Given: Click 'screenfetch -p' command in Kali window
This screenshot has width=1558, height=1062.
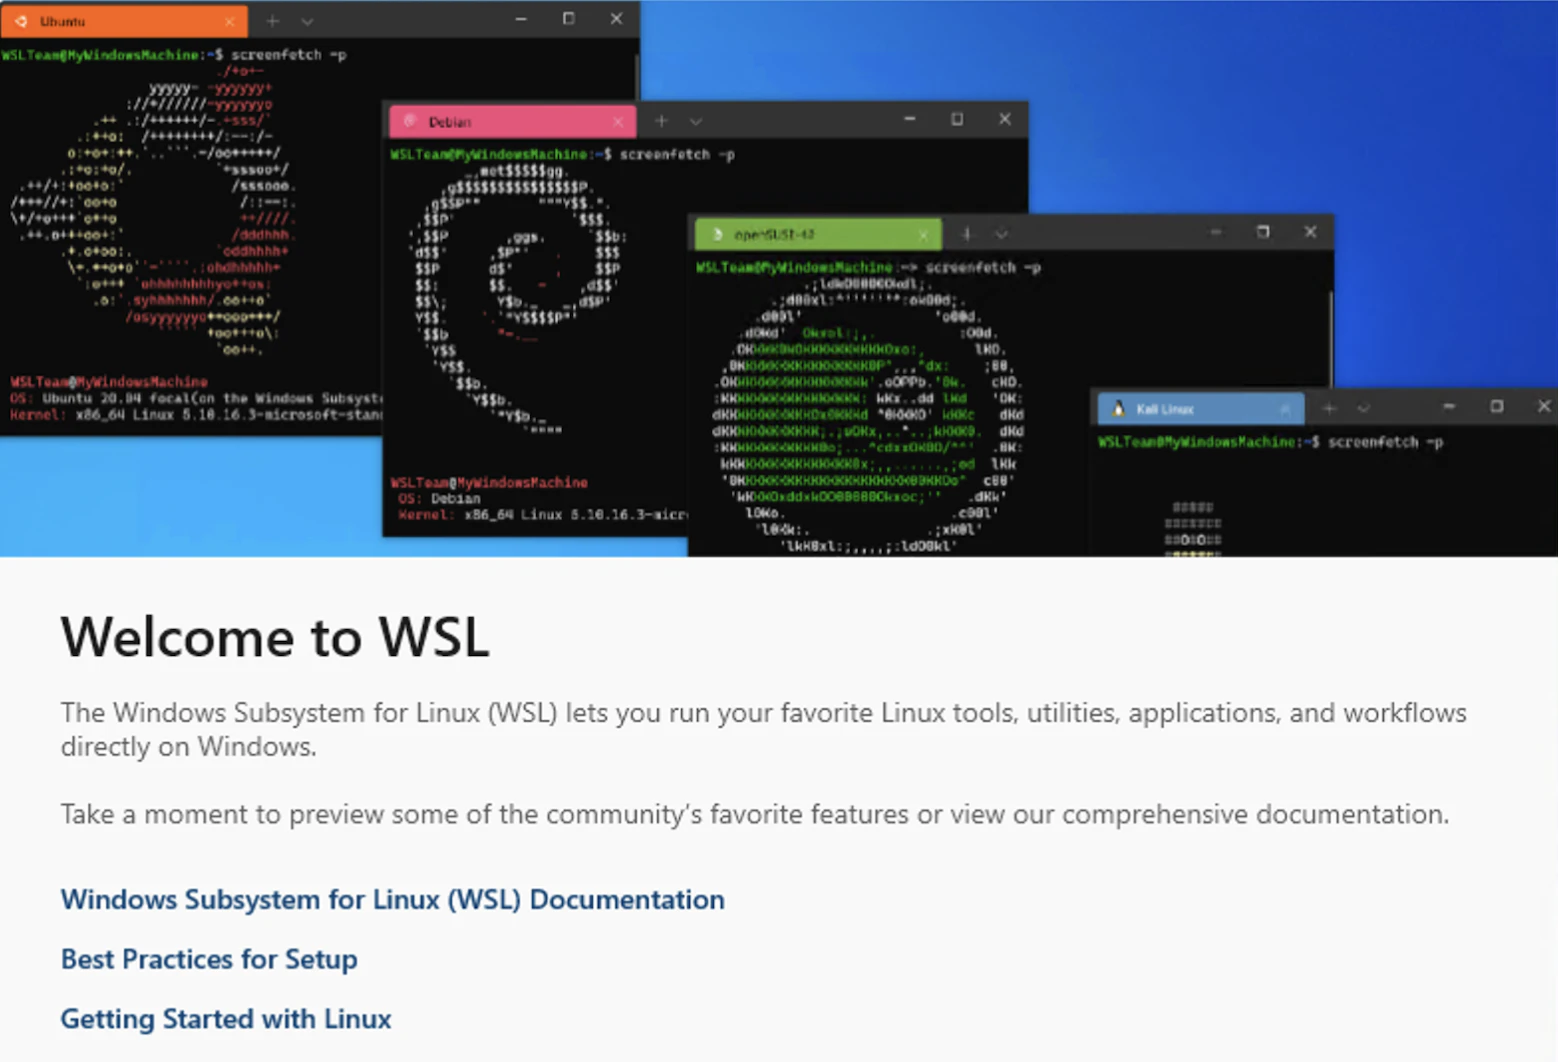Looking at the screenshot, I should (x=1385, y=442).
